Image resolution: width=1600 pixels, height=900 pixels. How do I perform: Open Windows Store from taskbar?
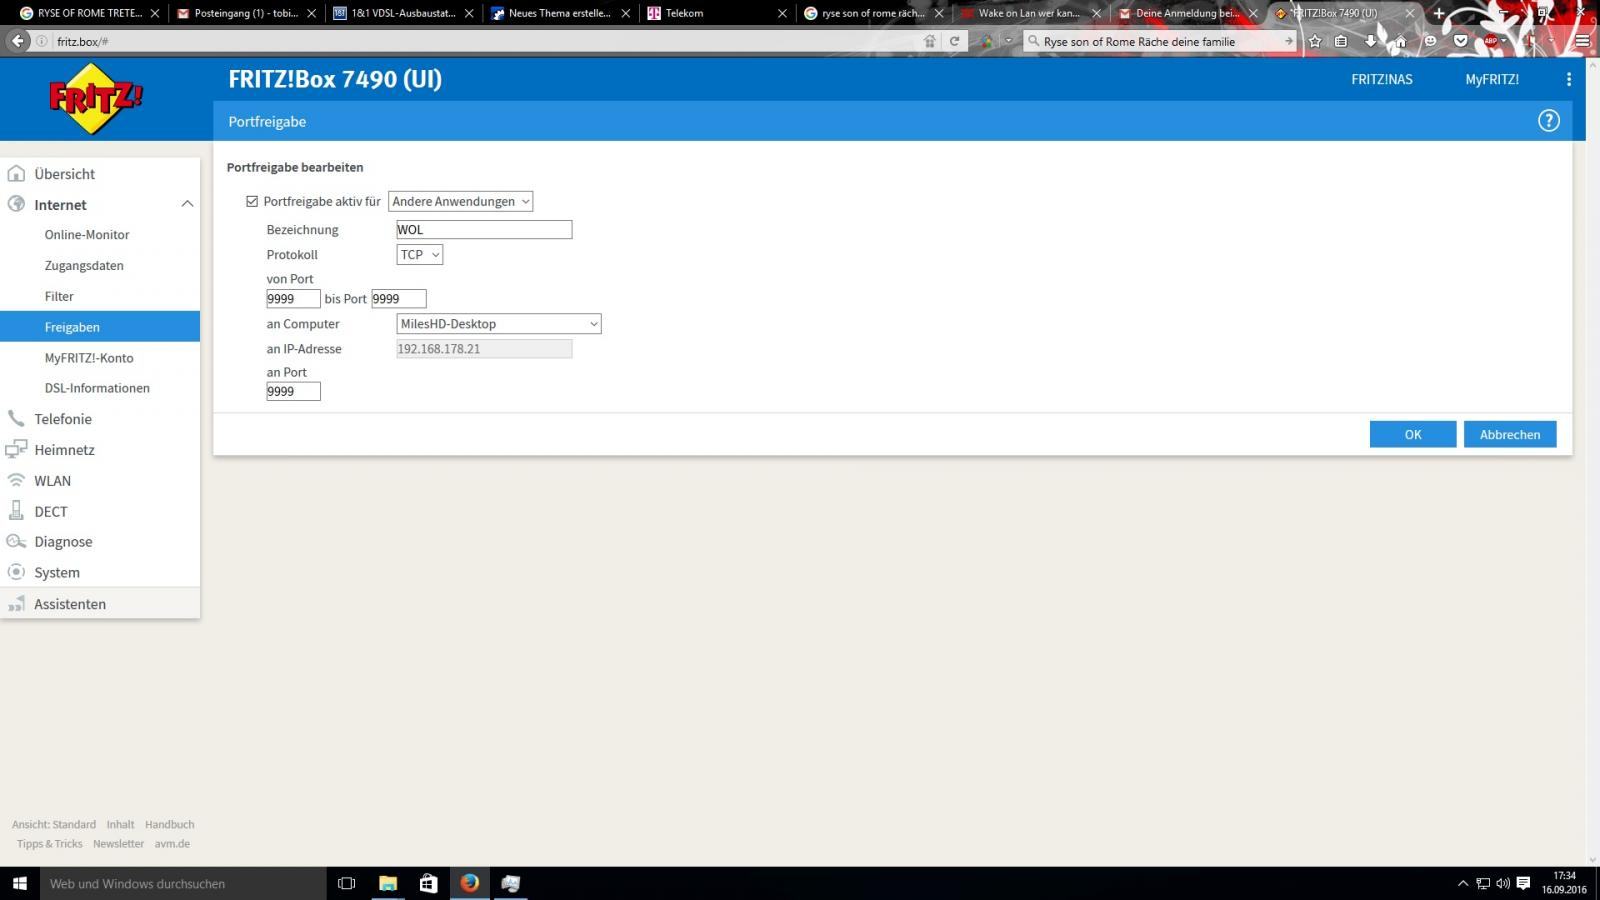point(428,883)
